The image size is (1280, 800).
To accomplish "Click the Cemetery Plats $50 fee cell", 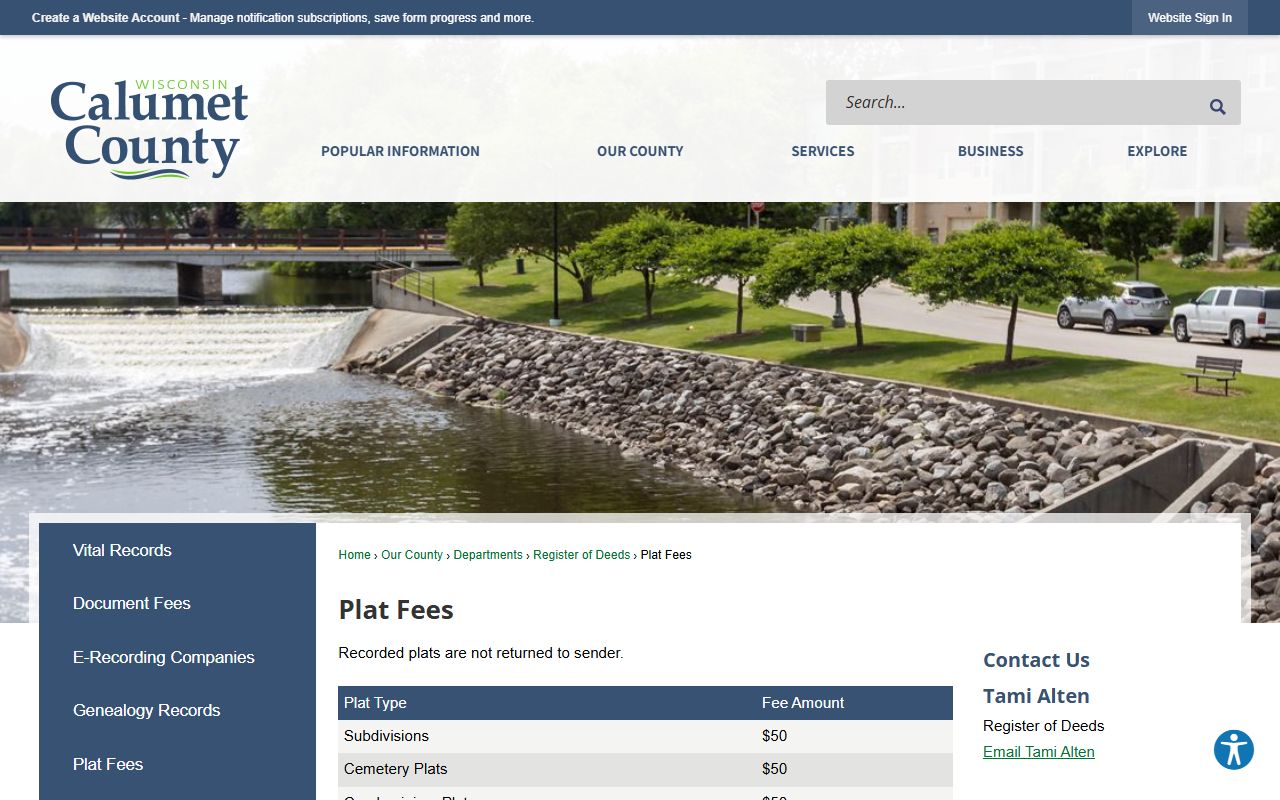I will click(x=854, y=769).
